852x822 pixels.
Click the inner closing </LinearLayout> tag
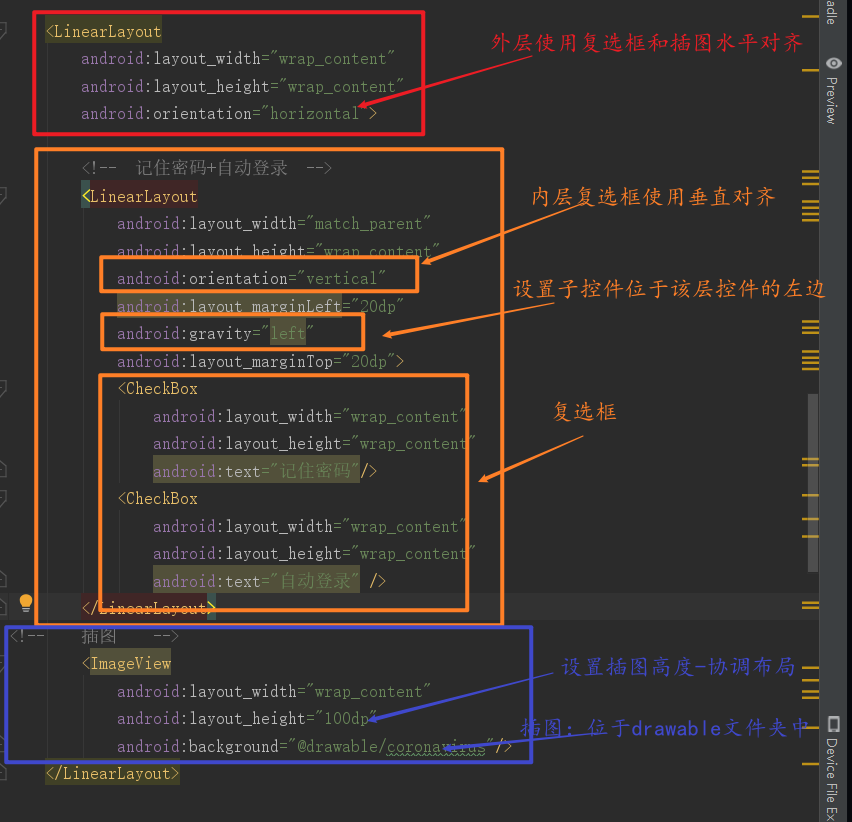(x=148, y=608)
